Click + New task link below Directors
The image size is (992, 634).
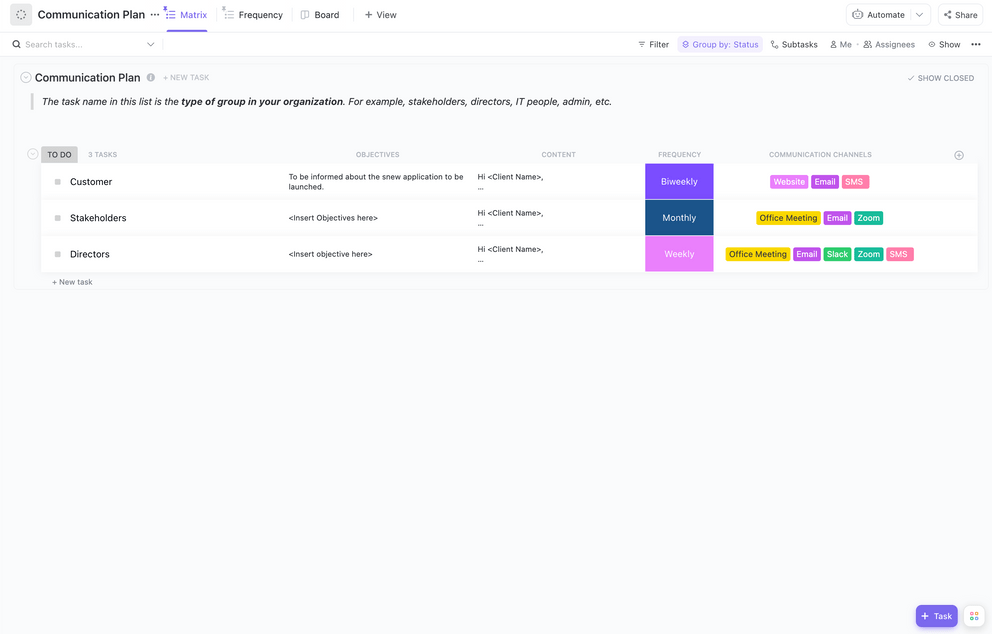(x=72, y=282)
